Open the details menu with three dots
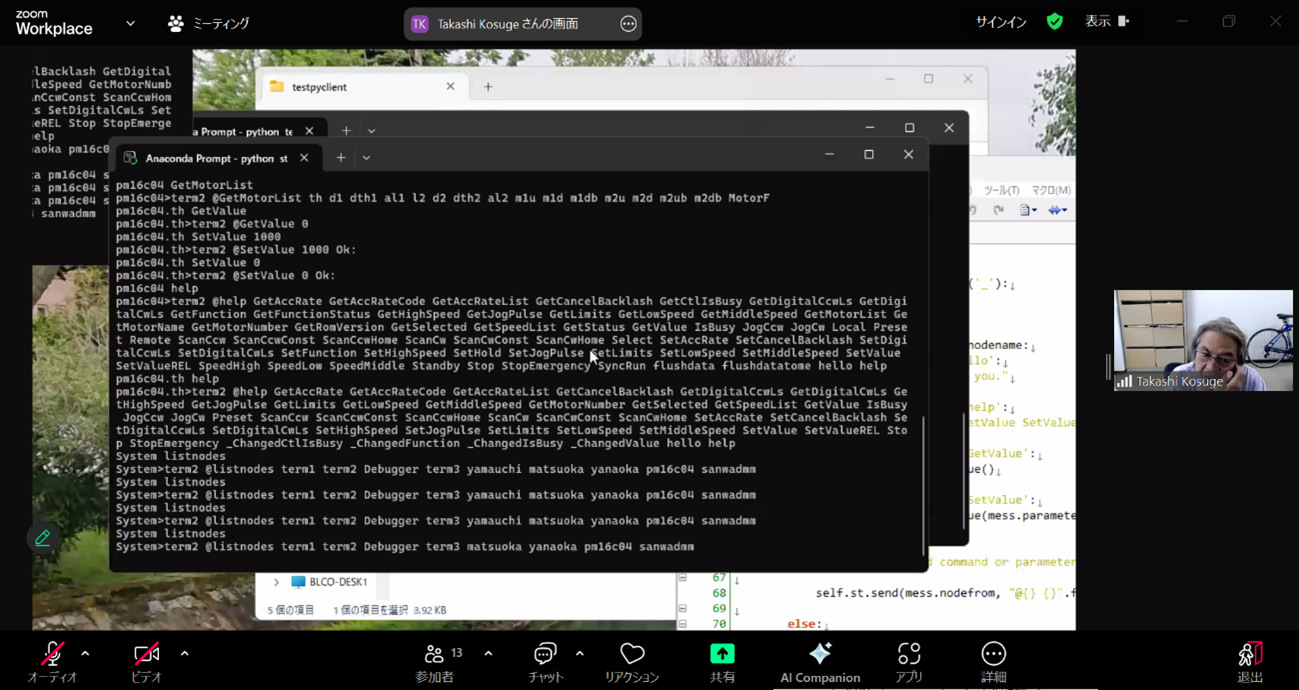 993,654
